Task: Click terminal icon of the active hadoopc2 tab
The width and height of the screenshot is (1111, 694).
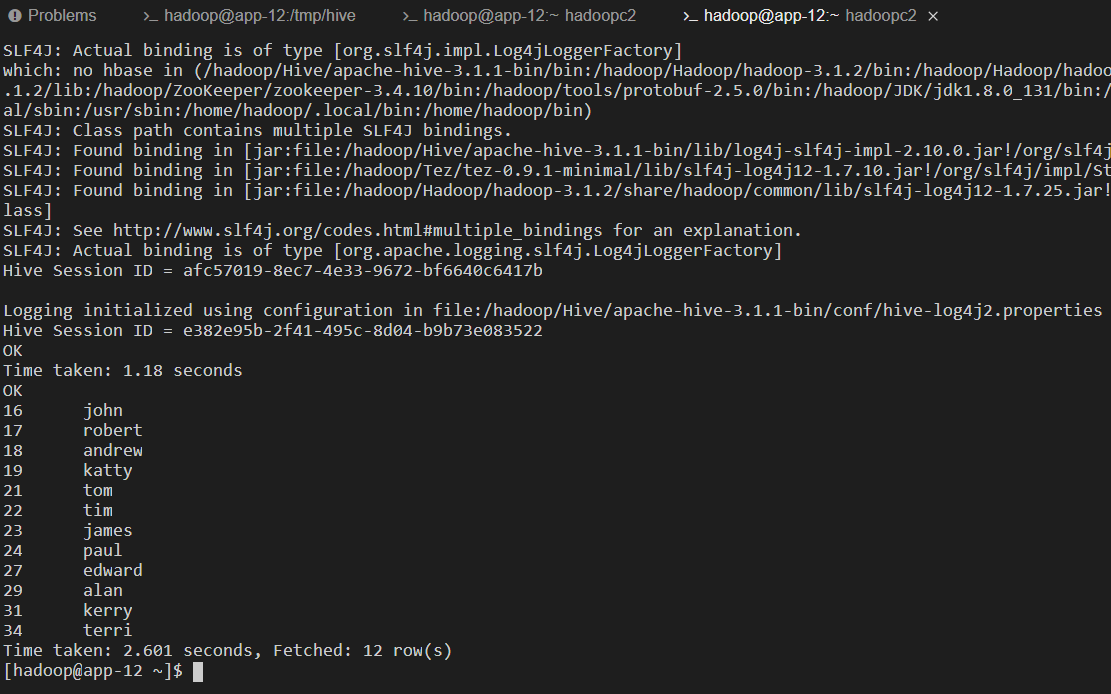Action: point(690,16)
